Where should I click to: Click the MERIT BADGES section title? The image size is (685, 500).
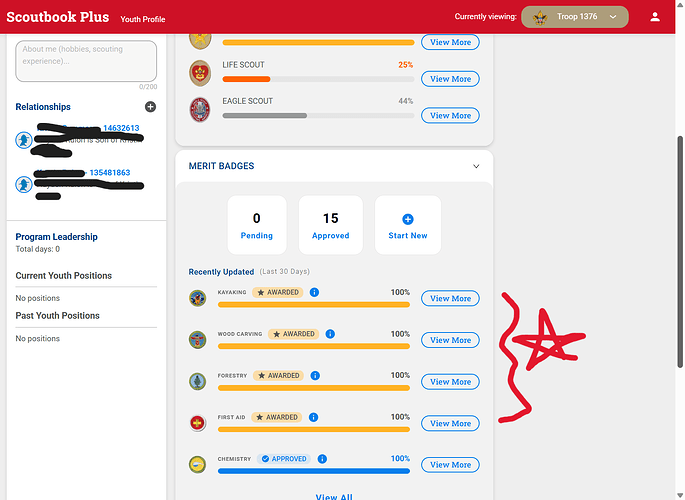[221, 166]
